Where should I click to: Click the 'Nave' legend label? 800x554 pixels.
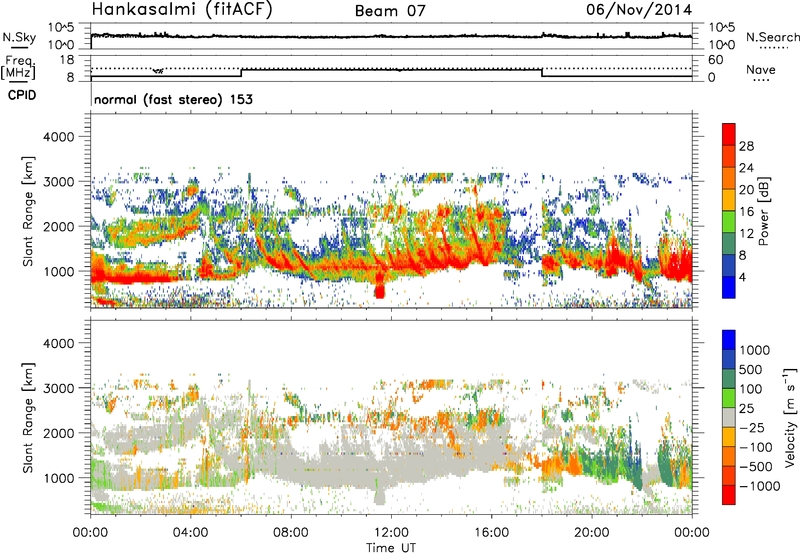(760, 69)
